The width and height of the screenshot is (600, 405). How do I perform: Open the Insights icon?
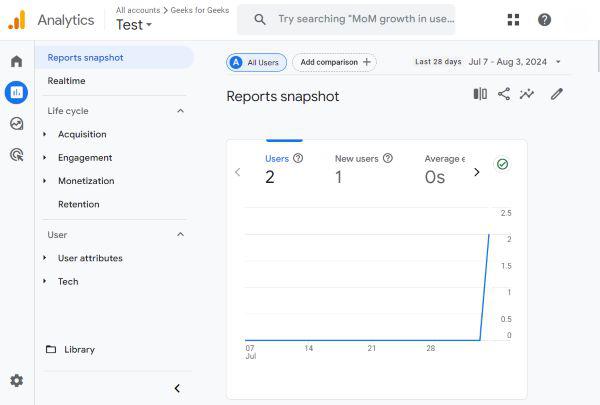tap(527, 94)
